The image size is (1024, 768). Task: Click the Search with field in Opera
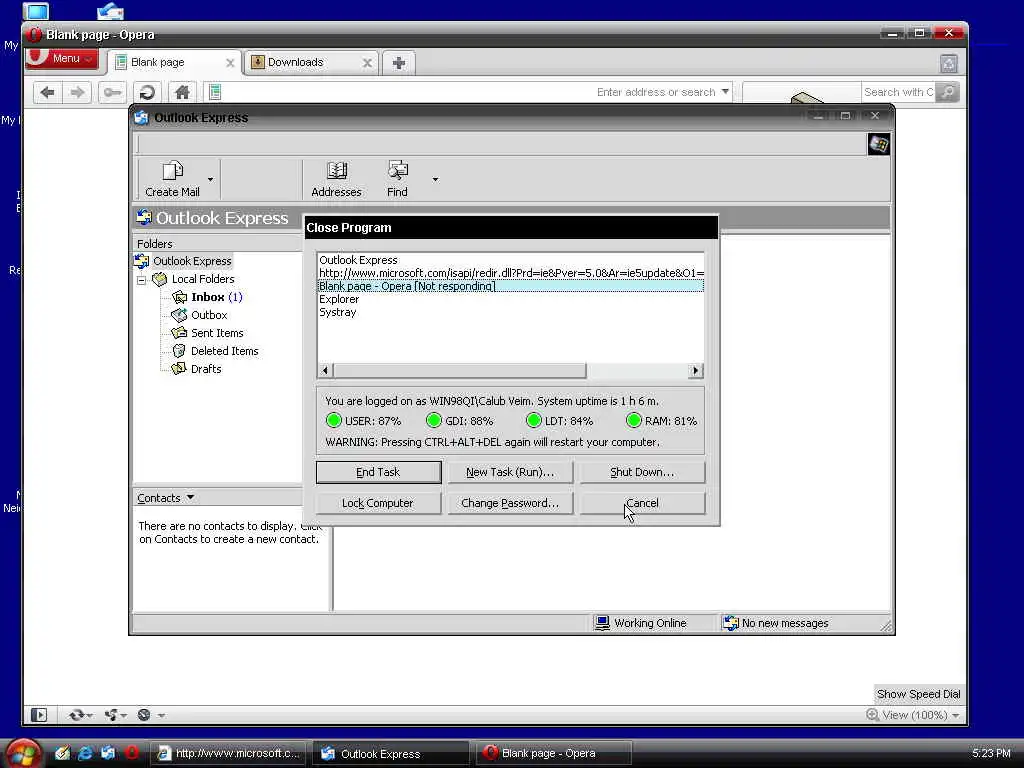coord(898,92)
